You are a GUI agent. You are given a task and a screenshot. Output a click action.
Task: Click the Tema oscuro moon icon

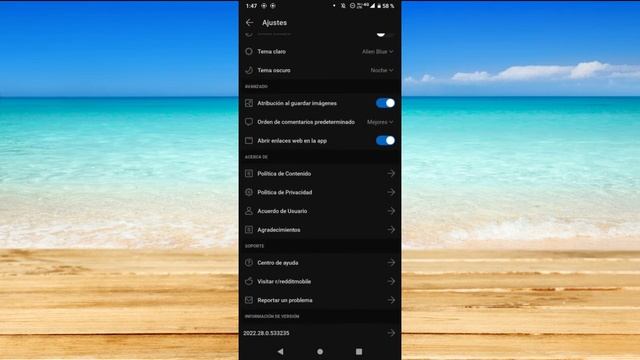pos(249,70)
